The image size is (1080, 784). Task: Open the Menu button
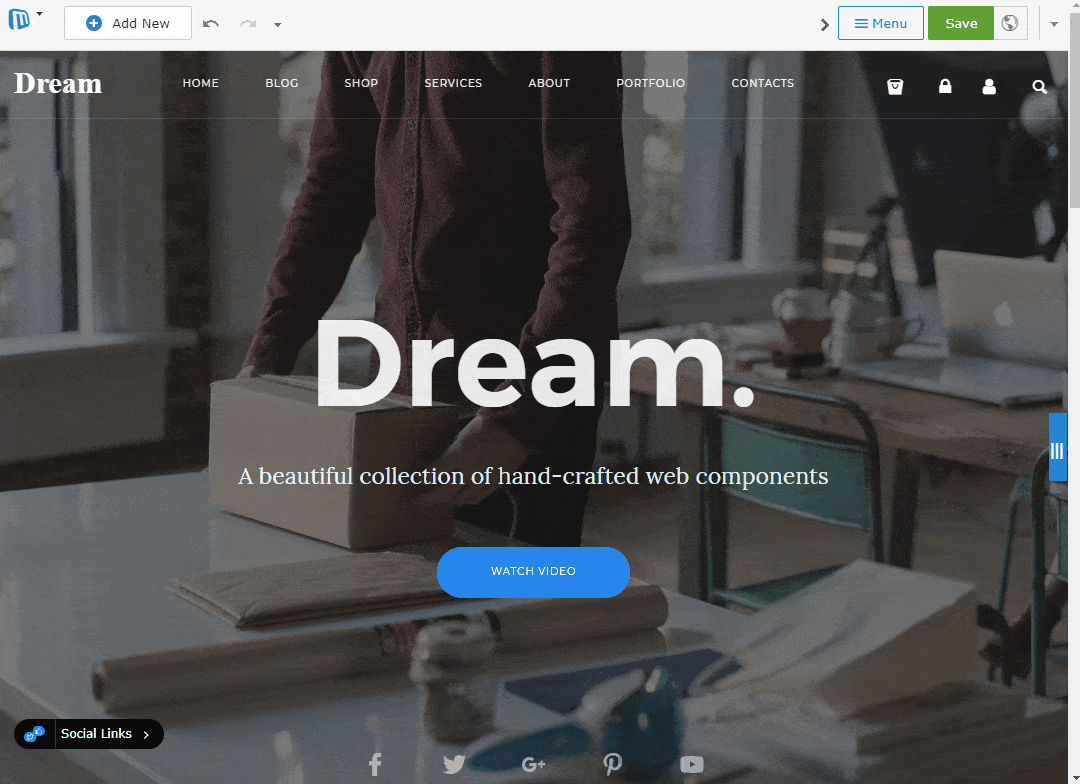pyautogui.click(x=880, y=23)
